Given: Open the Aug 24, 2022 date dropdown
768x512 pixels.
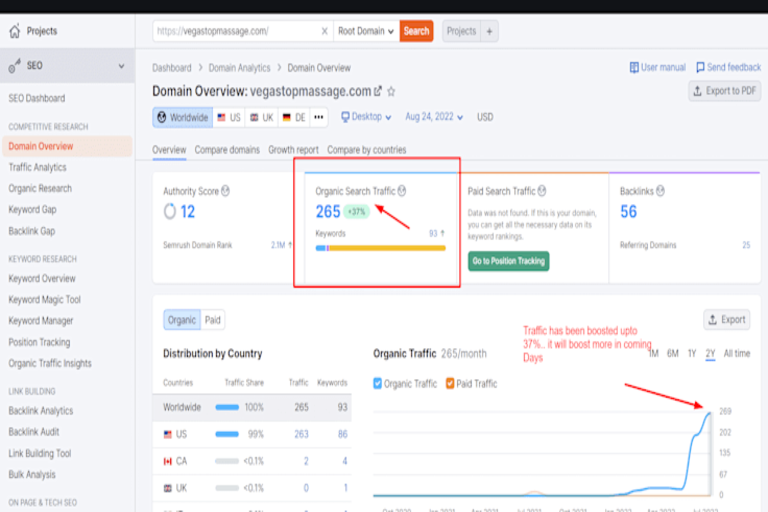Looking at the screenshot, I should pyautogui.click(x=434, y=117).
